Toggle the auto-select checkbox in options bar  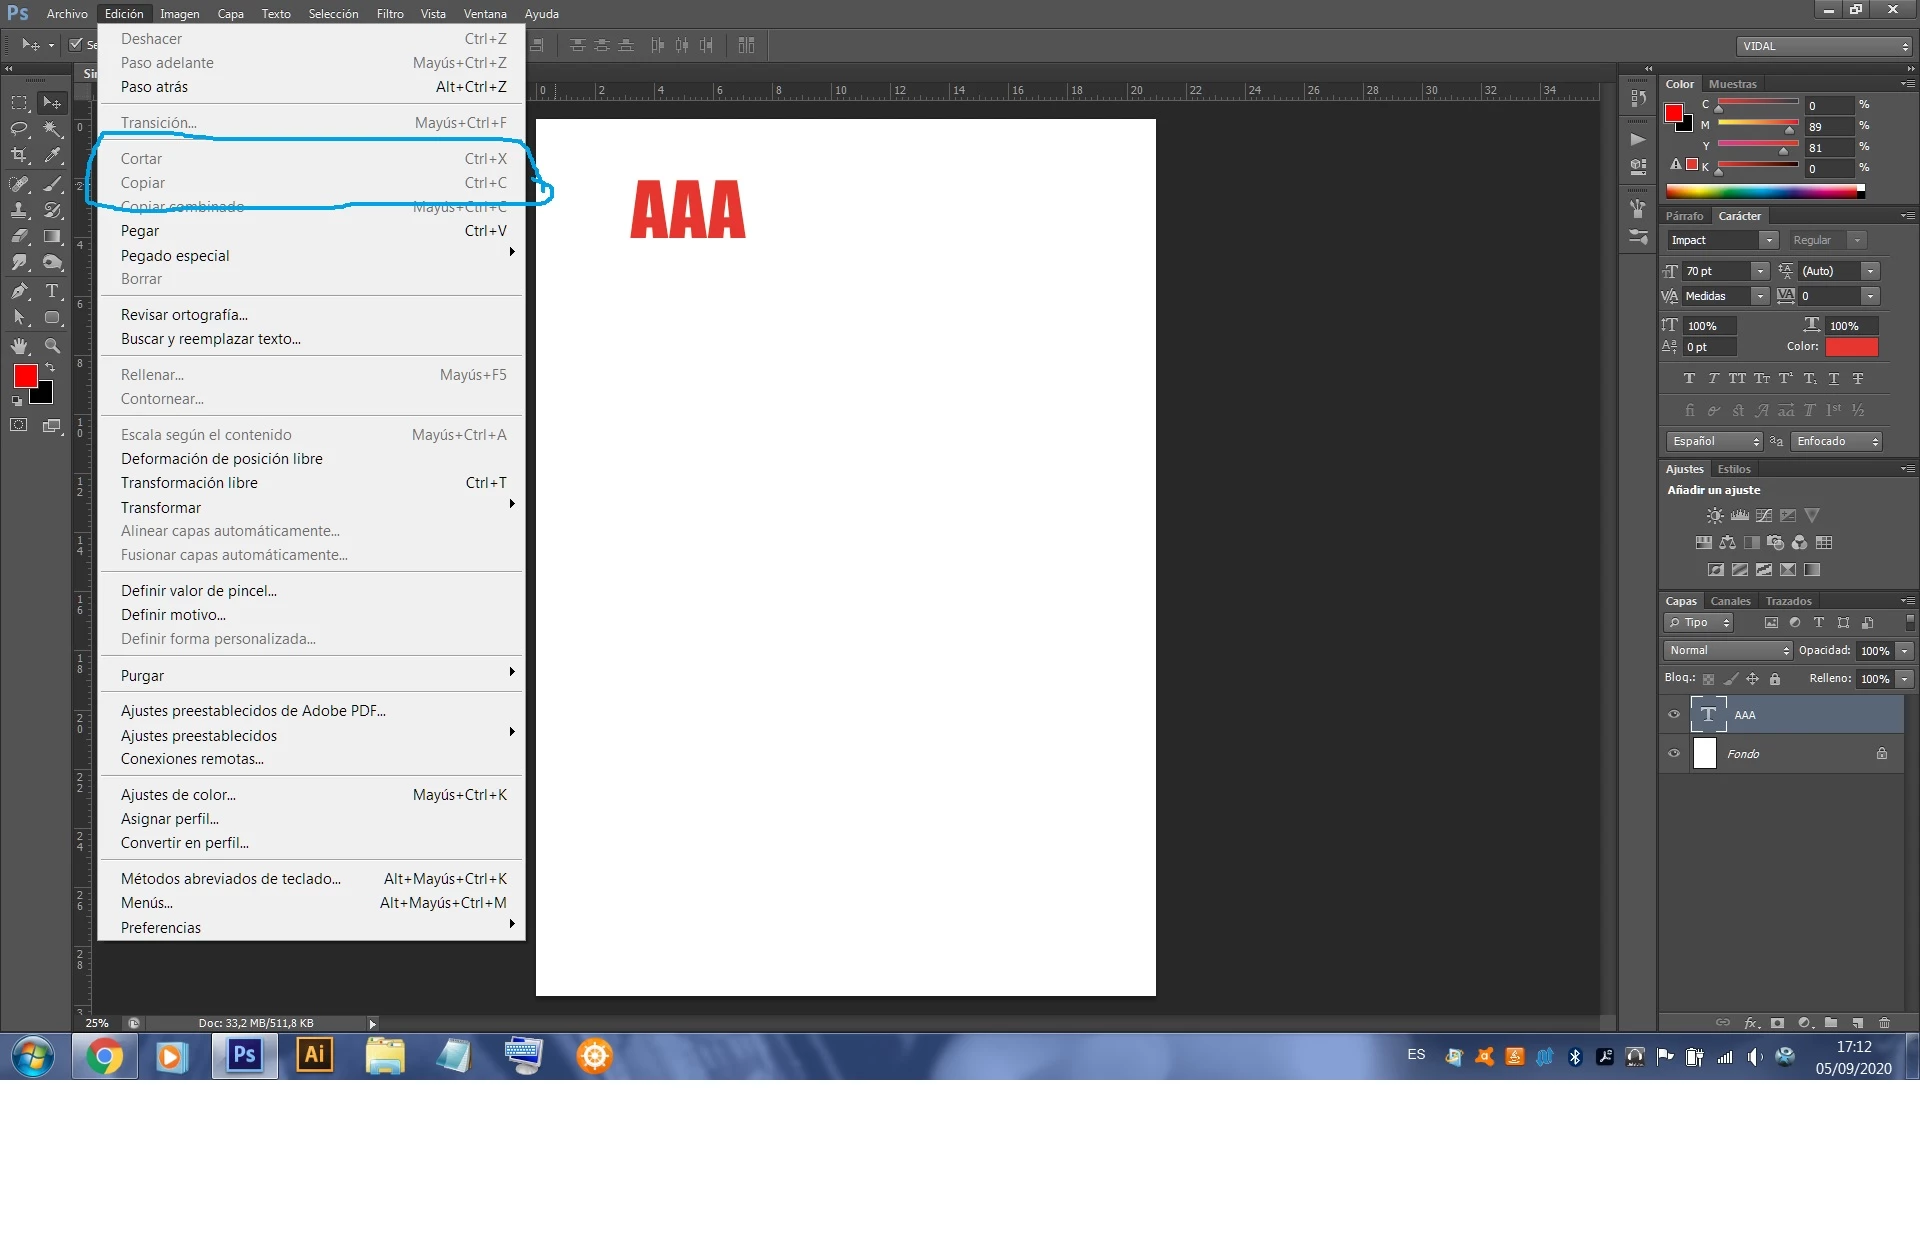click(76, 45)
